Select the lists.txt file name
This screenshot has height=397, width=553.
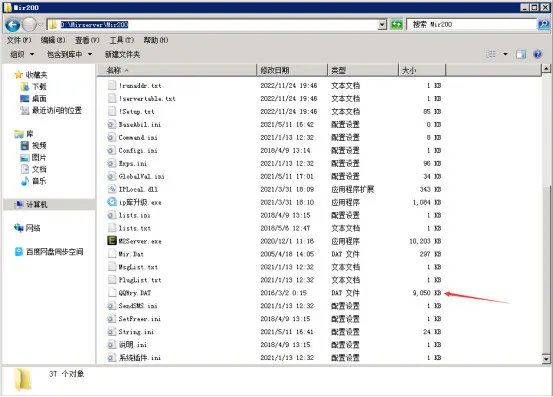pyautogui.click(x=135, y=228)
